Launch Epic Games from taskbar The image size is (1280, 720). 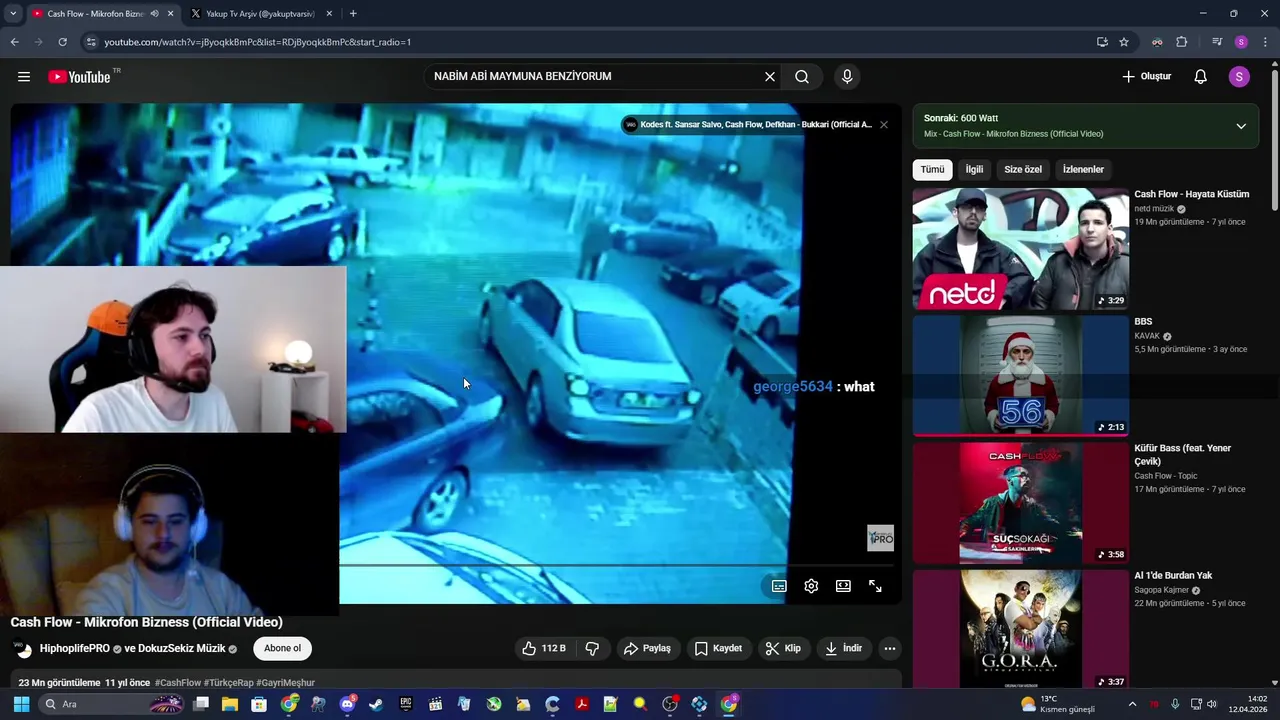click(x=406, y=704)
